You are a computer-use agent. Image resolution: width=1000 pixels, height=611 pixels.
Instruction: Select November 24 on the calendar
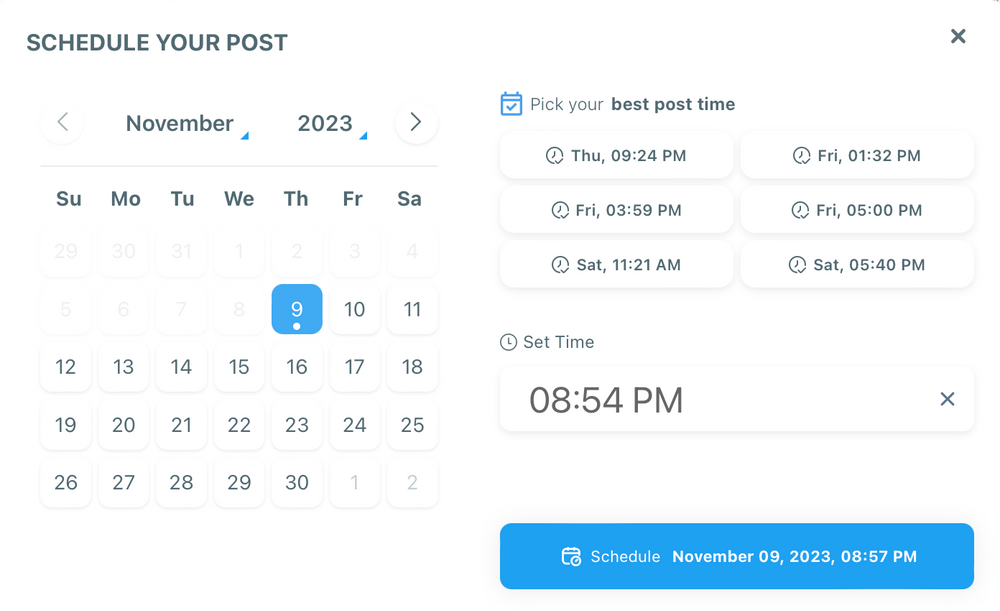[x=354, y=425]
